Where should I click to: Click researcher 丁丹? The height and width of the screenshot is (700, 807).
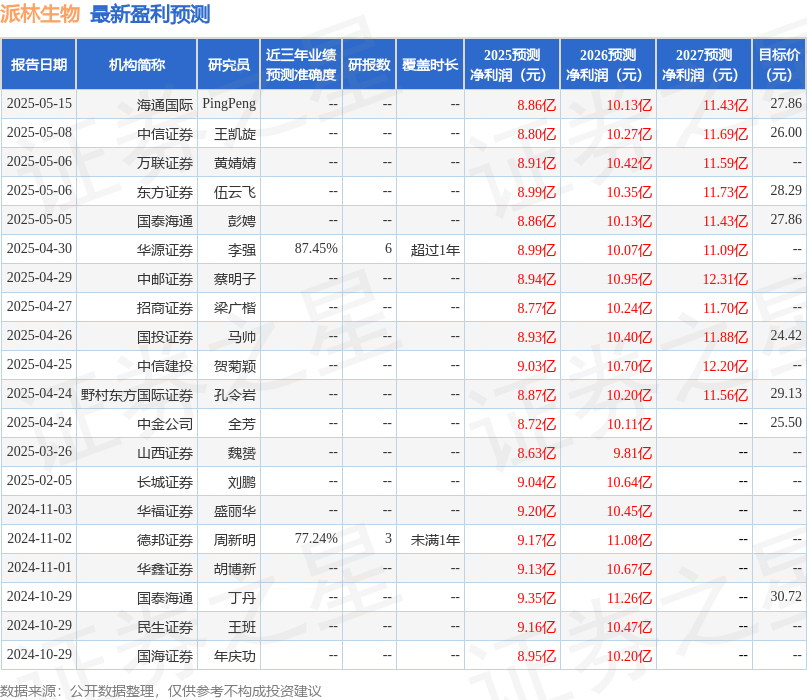pos(242,598)
